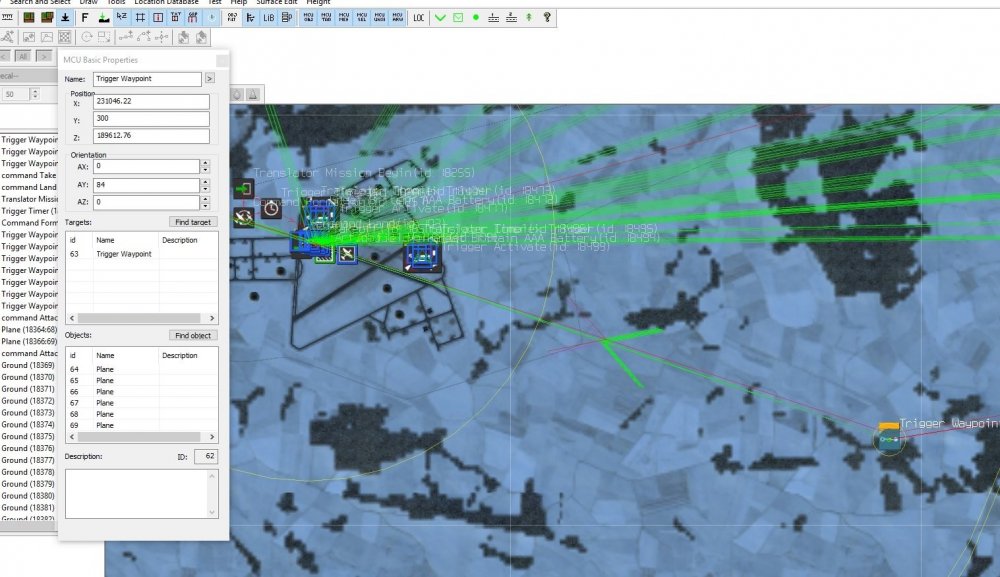Click the Objects list left scroll arrow
Image resolution: width=1000 pixels, height=577 pixels.
click(x=72, y=437)
